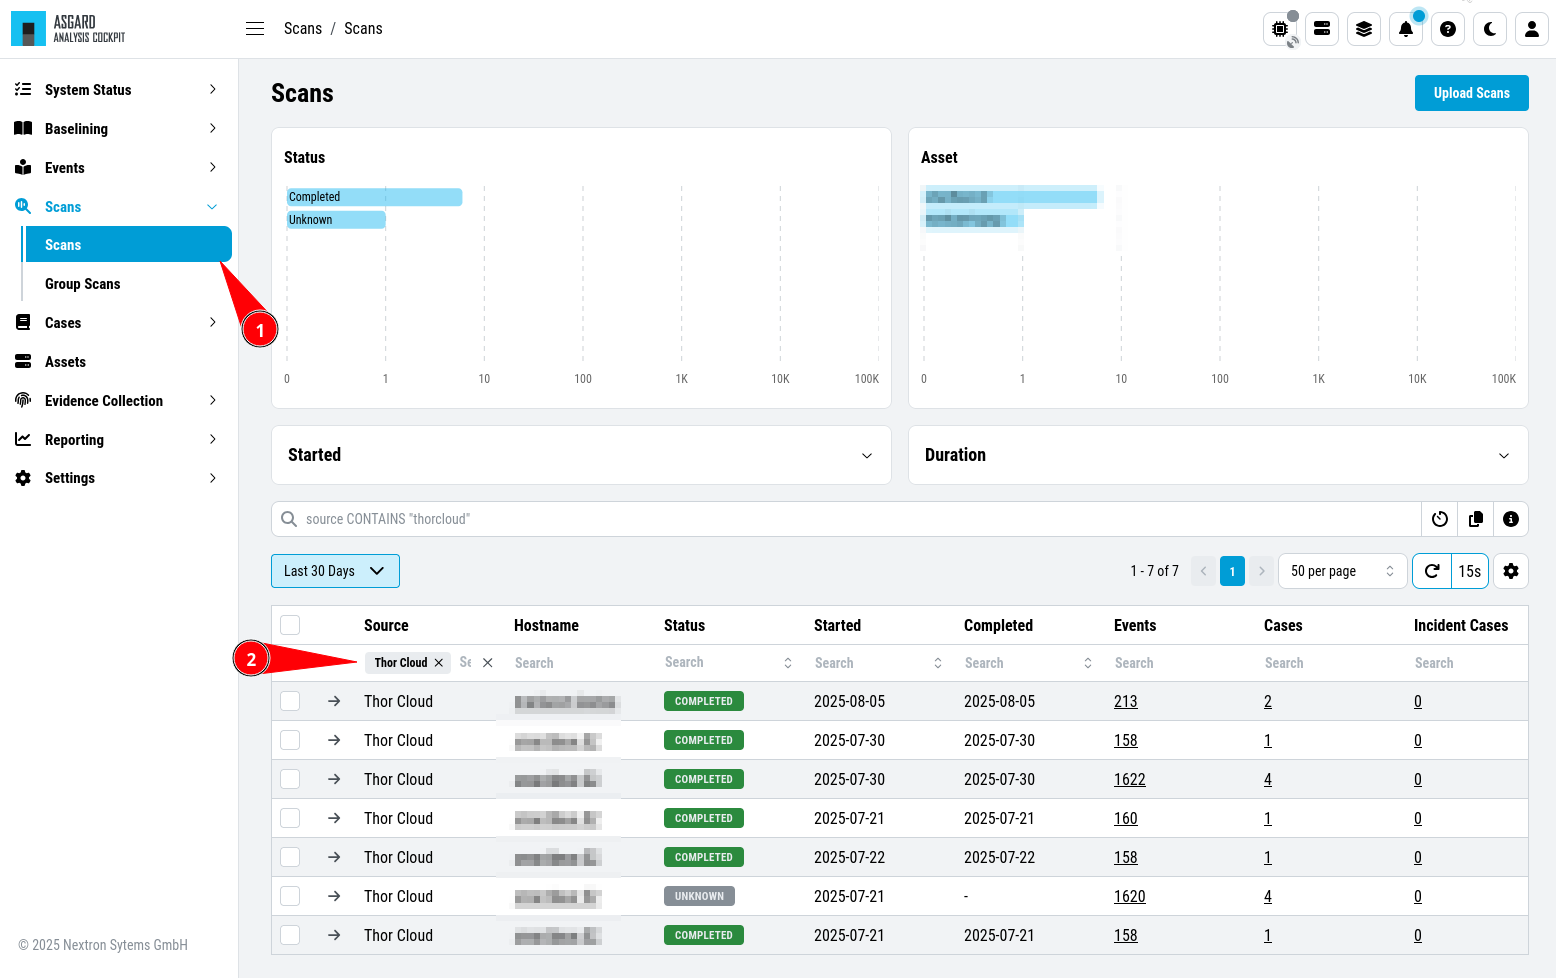Check the select-all checkbox in header
1556x978 pixels.
[x=290, y=625]
